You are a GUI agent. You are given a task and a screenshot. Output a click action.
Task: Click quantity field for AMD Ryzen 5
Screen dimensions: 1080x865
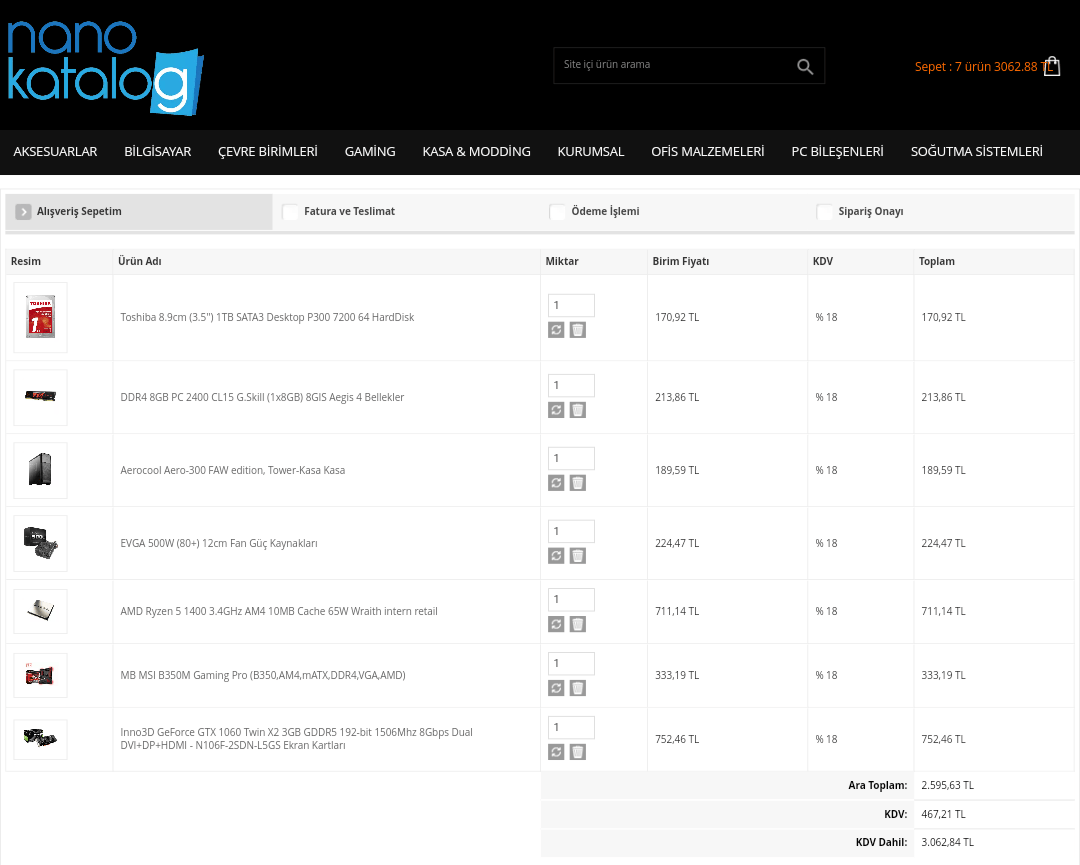(x=571, y=599)
